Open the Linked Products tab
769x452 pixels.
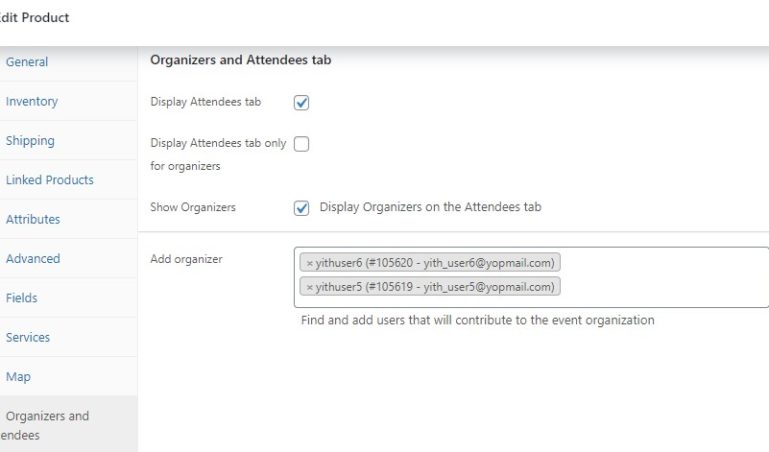[50, 180]
